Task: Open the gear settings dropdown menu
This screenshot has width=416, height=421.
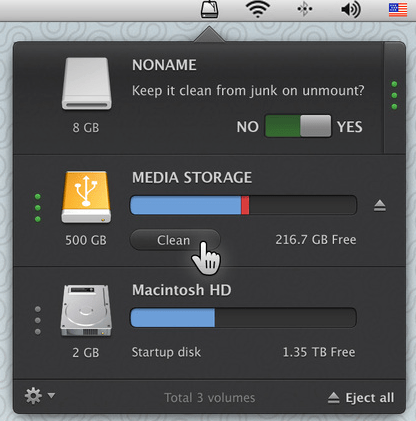Action: (x=40, y=396)
